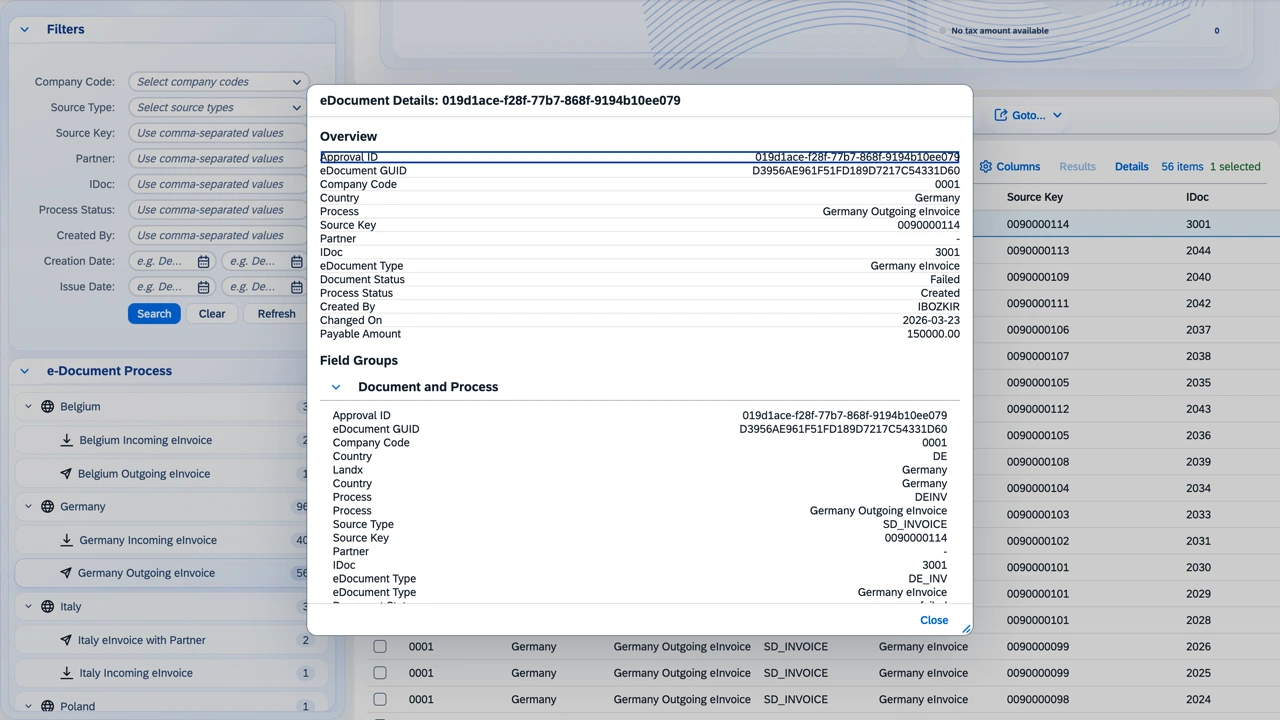1280x720 pixels.
Task: Collapse the Poland tree node
Action: click(x=28, y=706)
